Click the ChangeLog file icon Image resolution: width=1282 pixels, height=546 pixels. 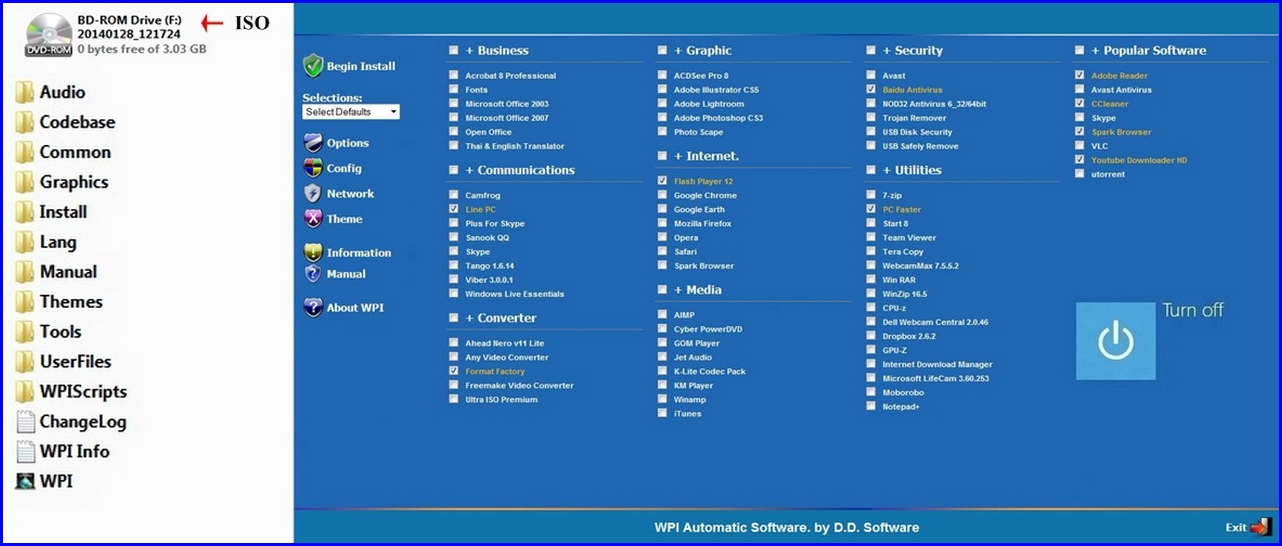tap(25, 422)
